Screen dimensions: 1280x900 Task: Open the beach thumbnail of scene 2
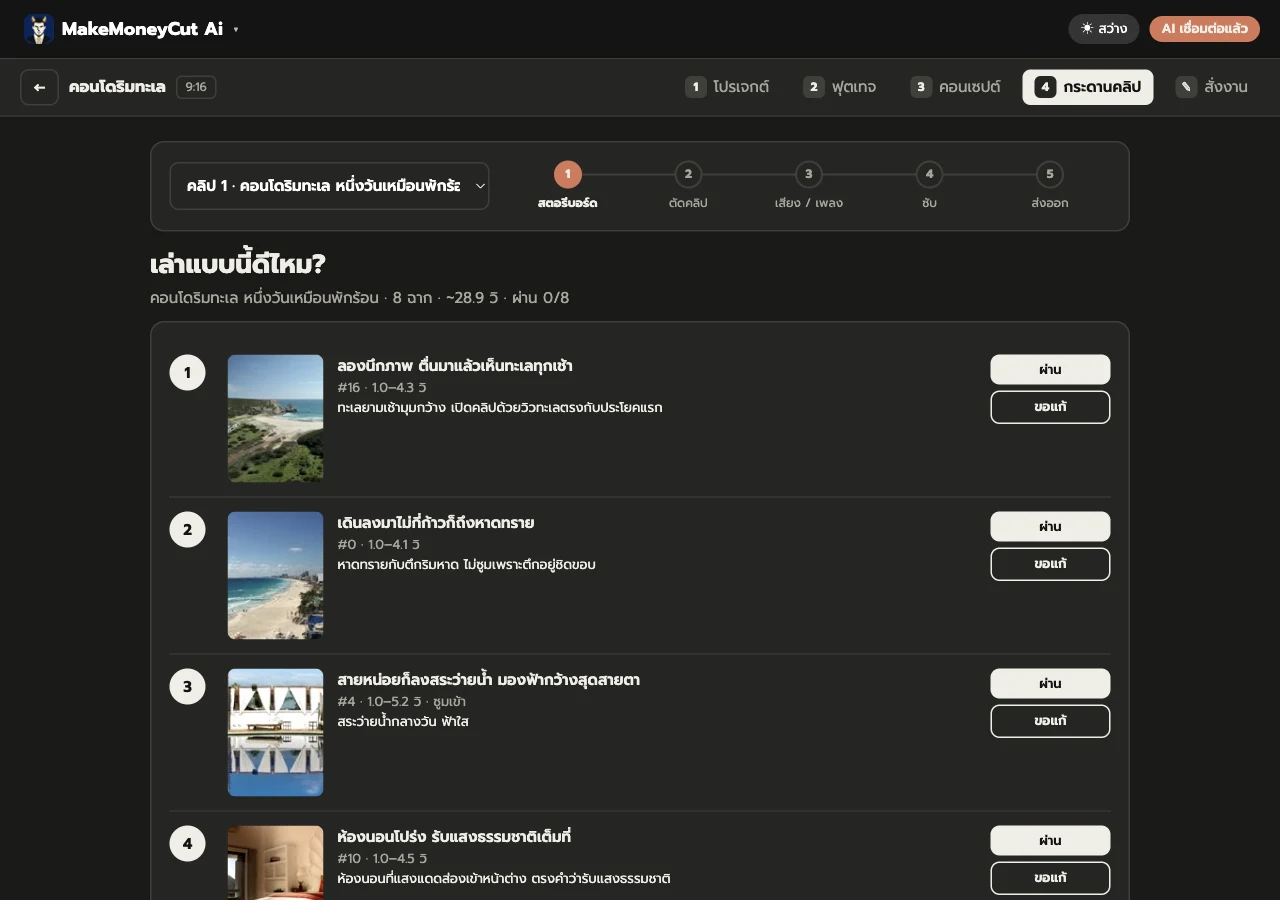click(x=276, y=576)
